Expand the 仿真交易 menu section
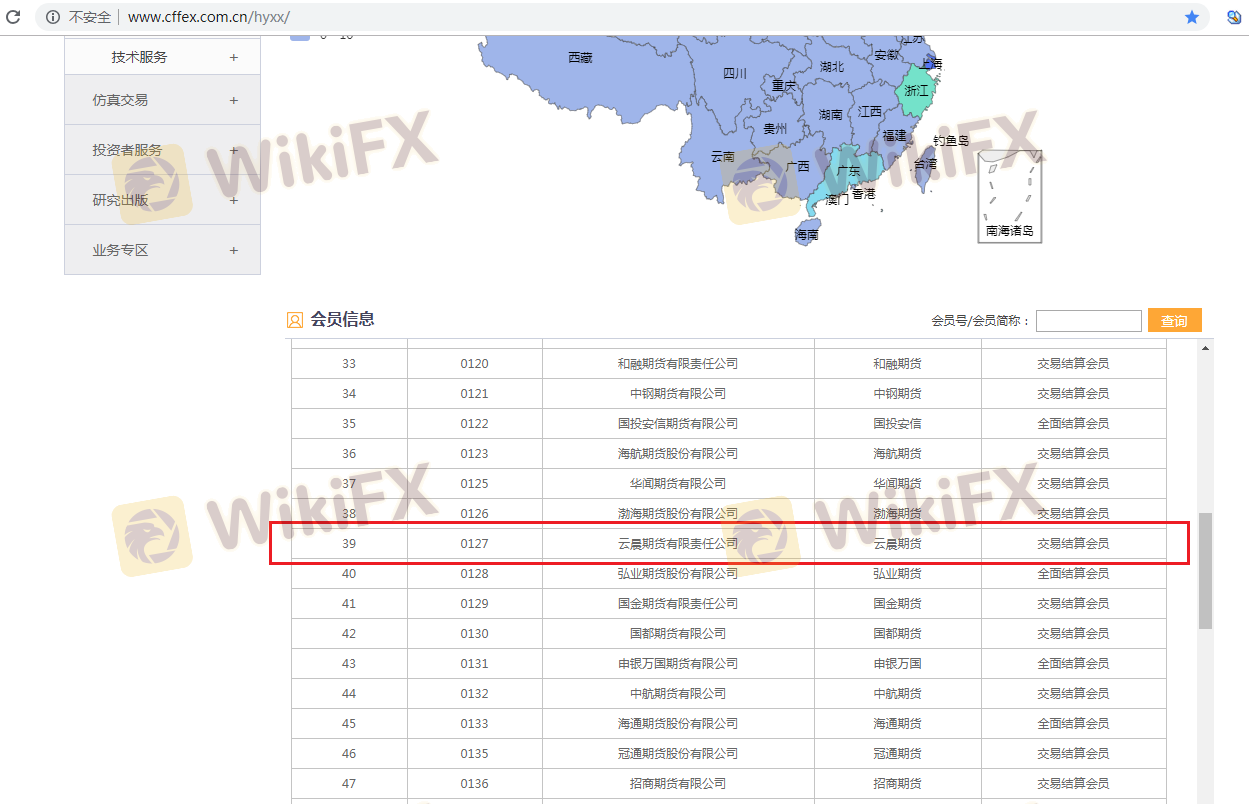This screenshot has height=804, width=1249. point(162,100)
